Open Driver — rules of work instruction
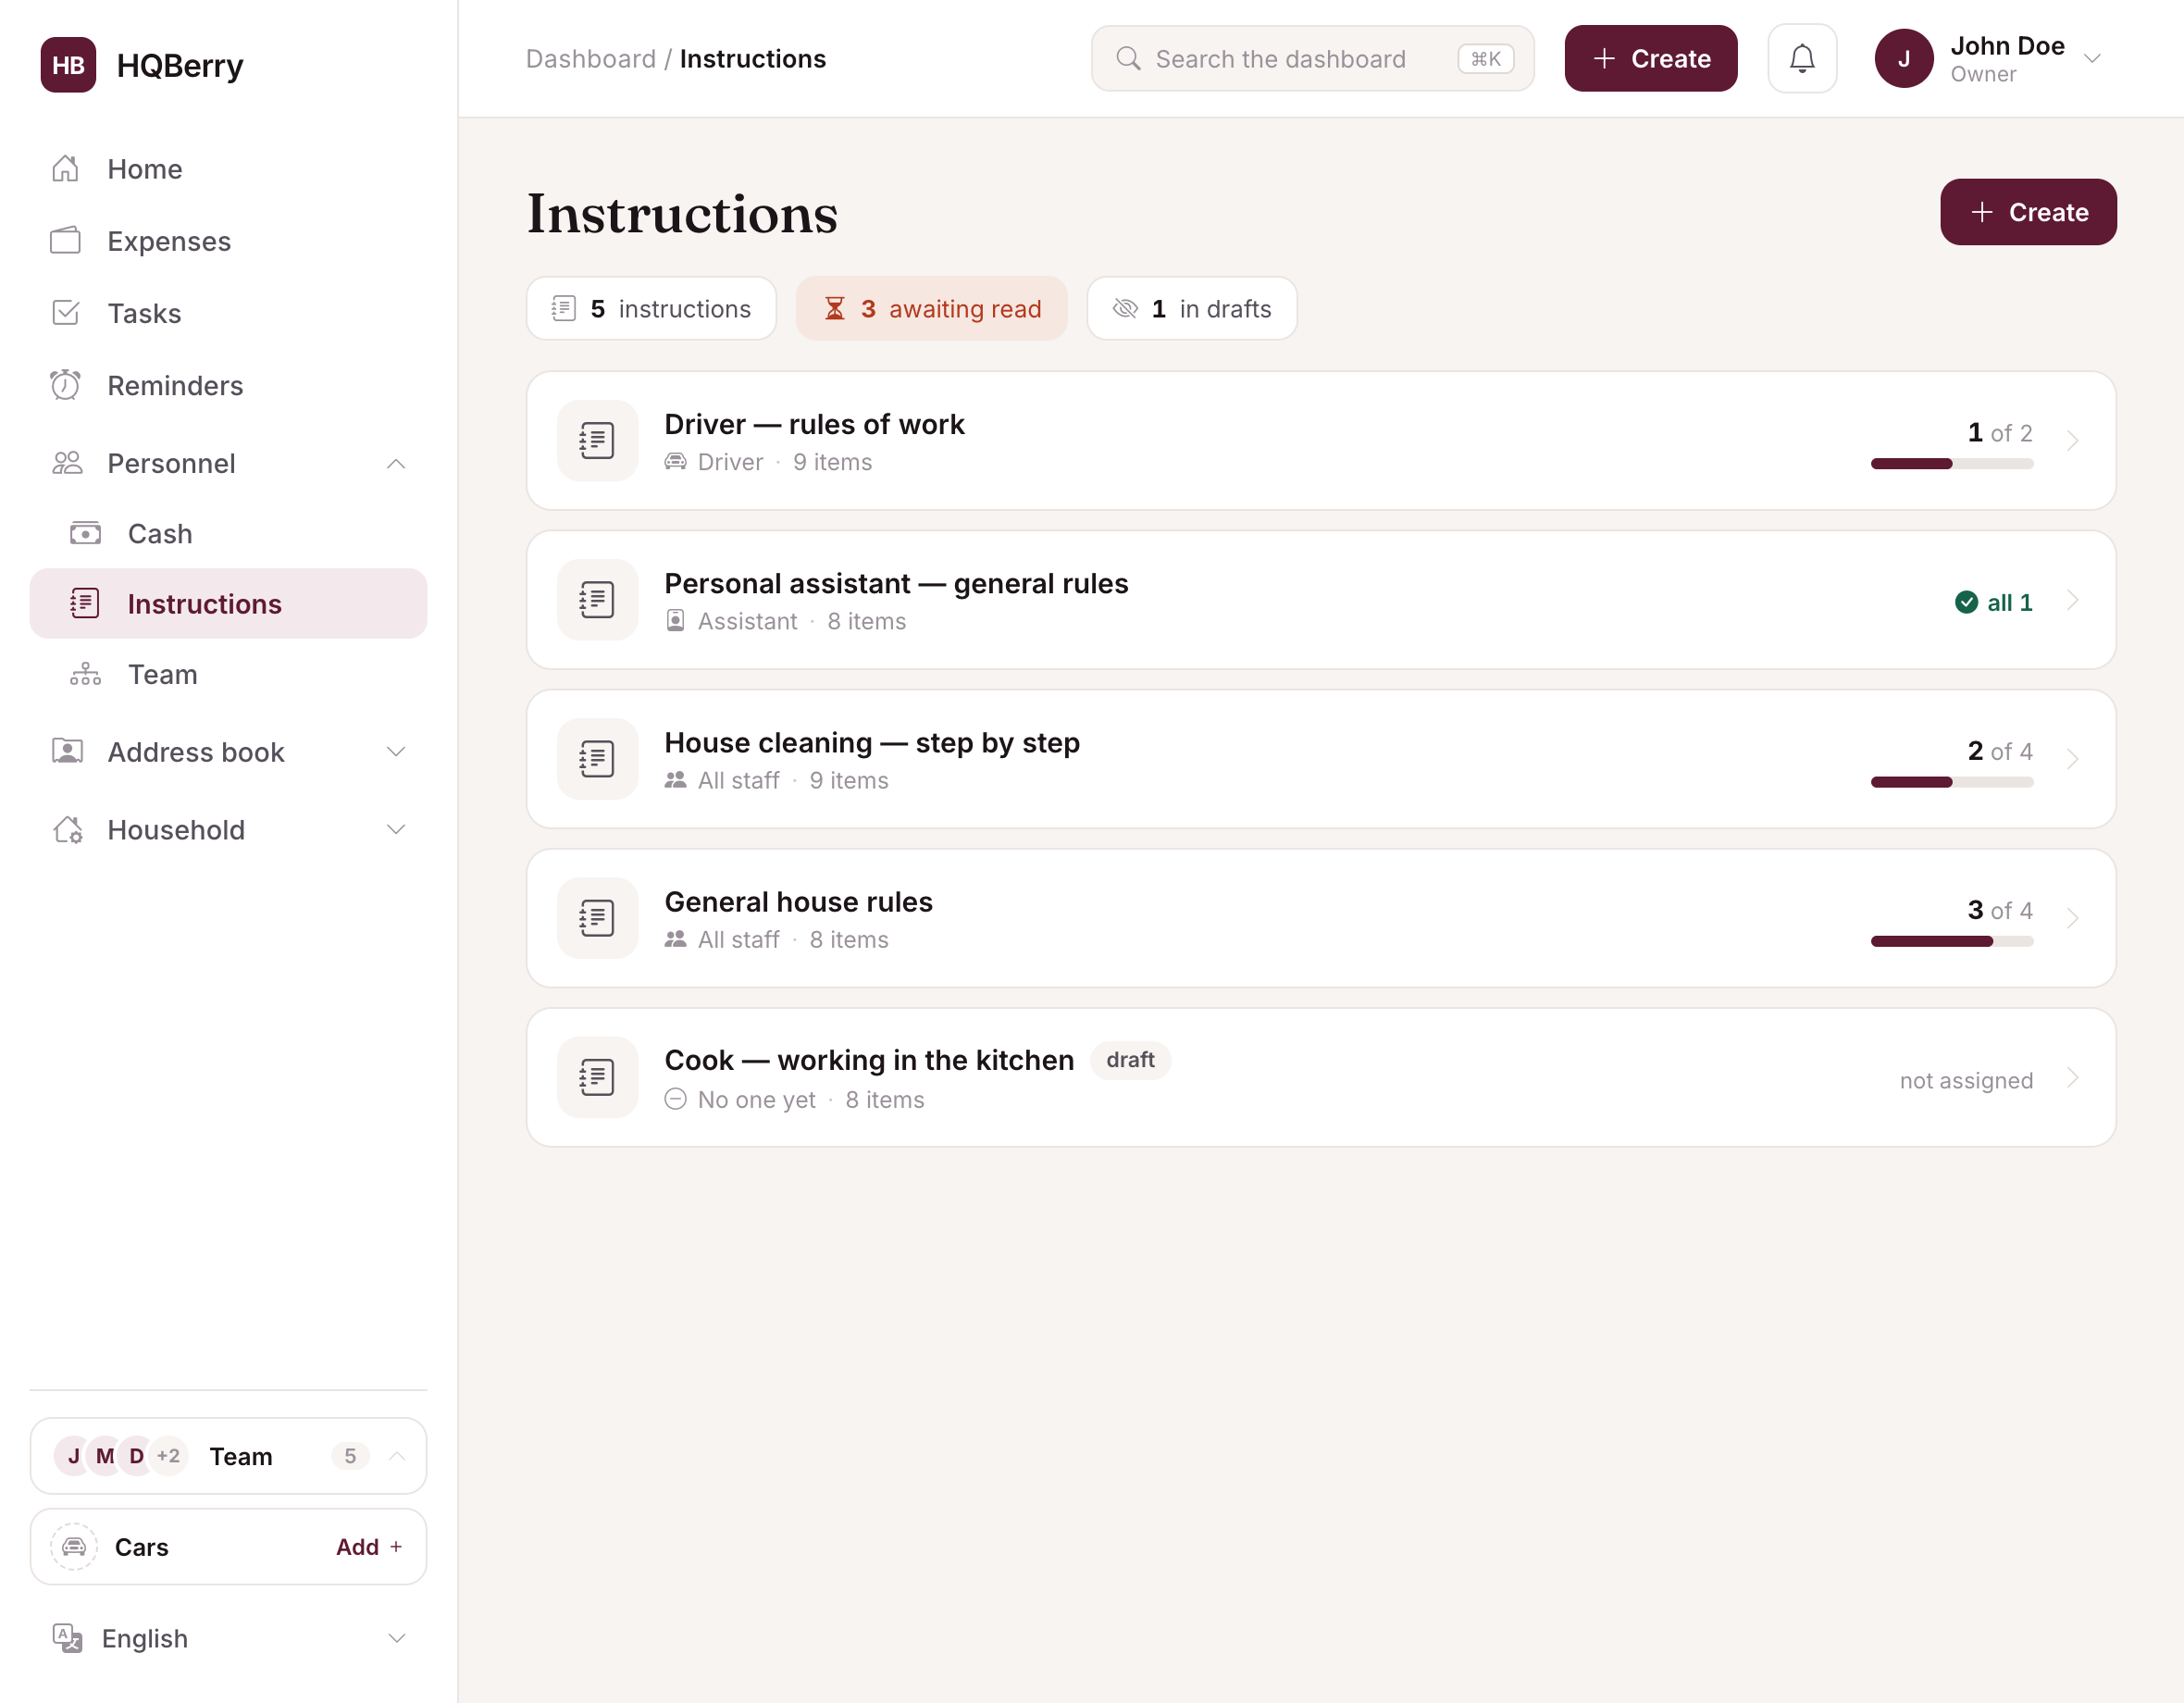2184x1703 pixels. click(1321, 441)
